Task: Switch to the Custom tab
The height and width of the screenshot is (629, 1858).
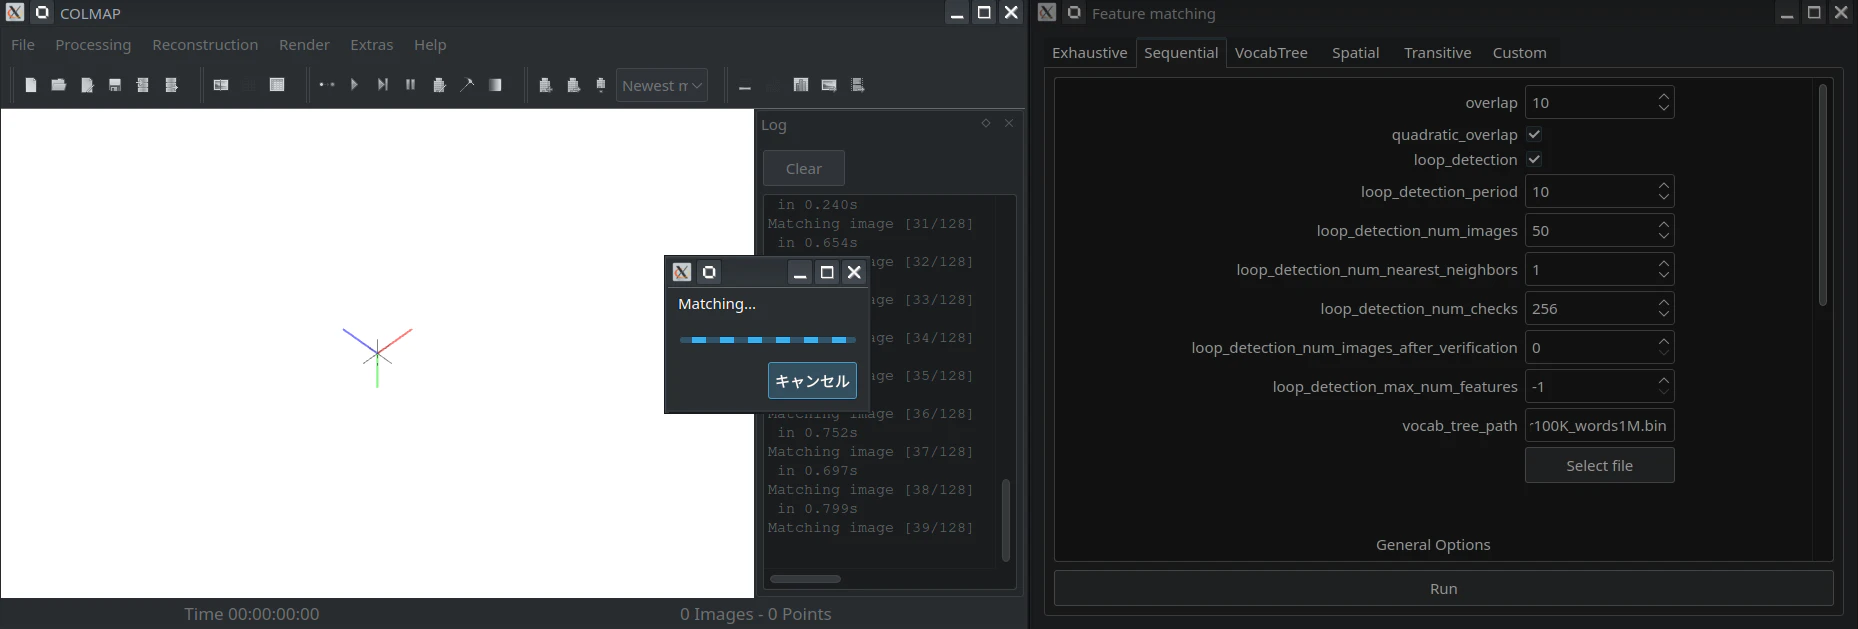Action: coord(1519,53)
